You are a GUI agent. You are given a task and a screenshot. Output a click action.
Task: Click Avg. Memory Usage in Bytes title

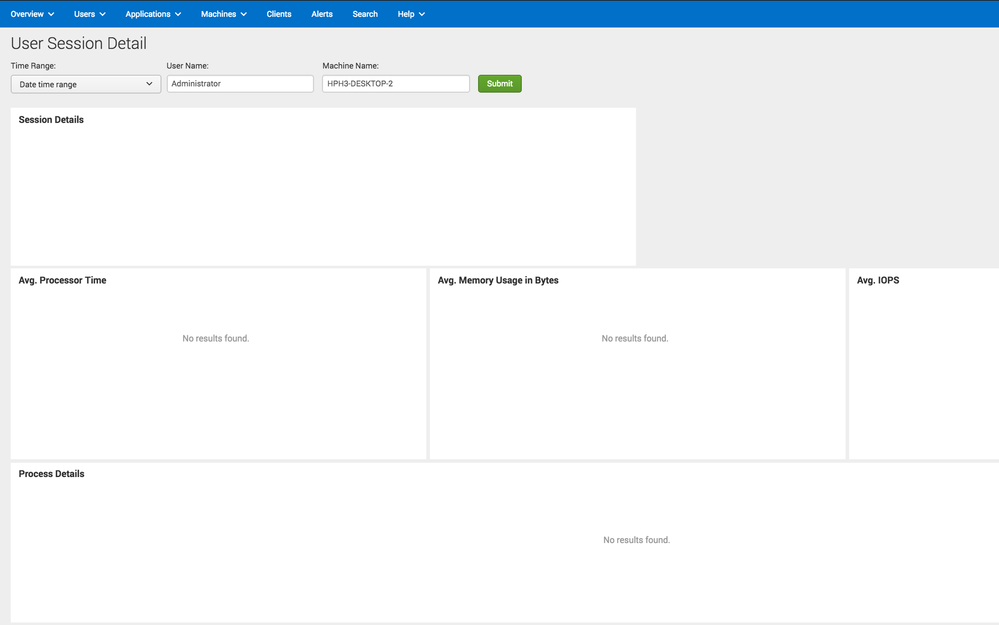tap(498, 281)
